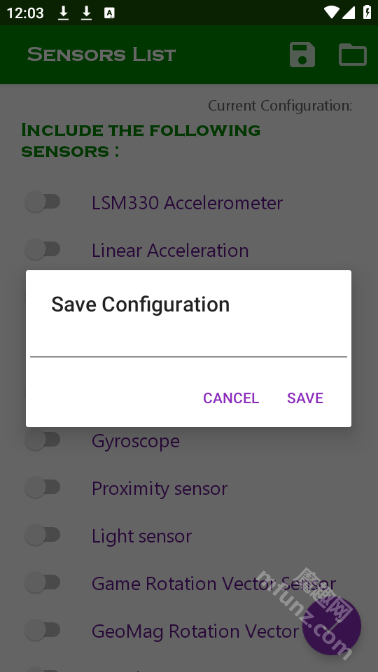The width and height of the screenshot is (378, 672).
Task: Toggle the Light sensor switch
Action: tap(42, 535)
